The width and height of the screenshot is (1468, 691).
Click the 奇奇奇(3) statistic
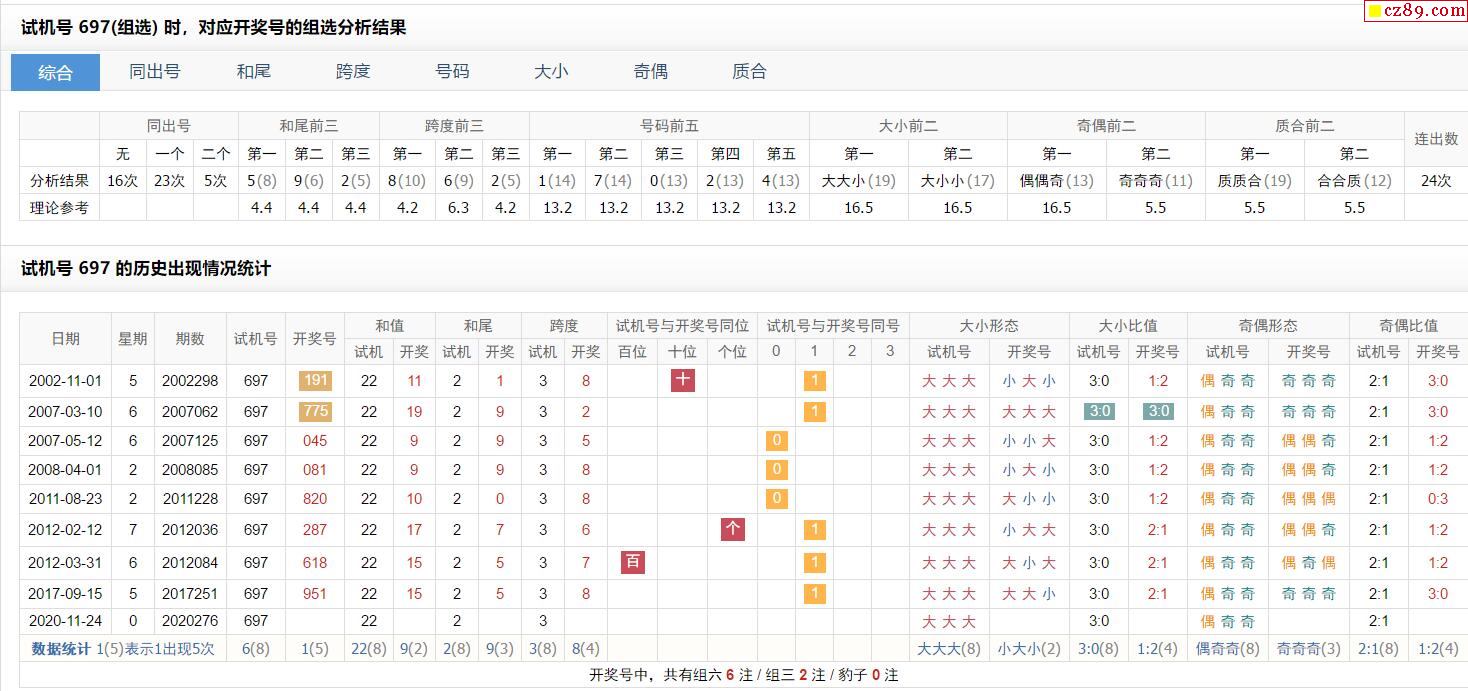[1309, 649]
